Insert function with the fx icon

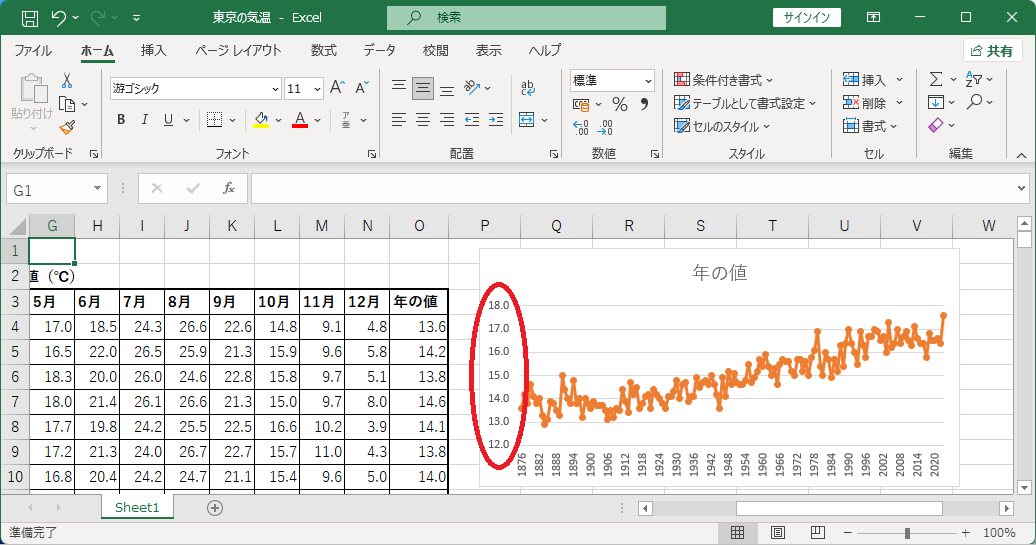229,189
